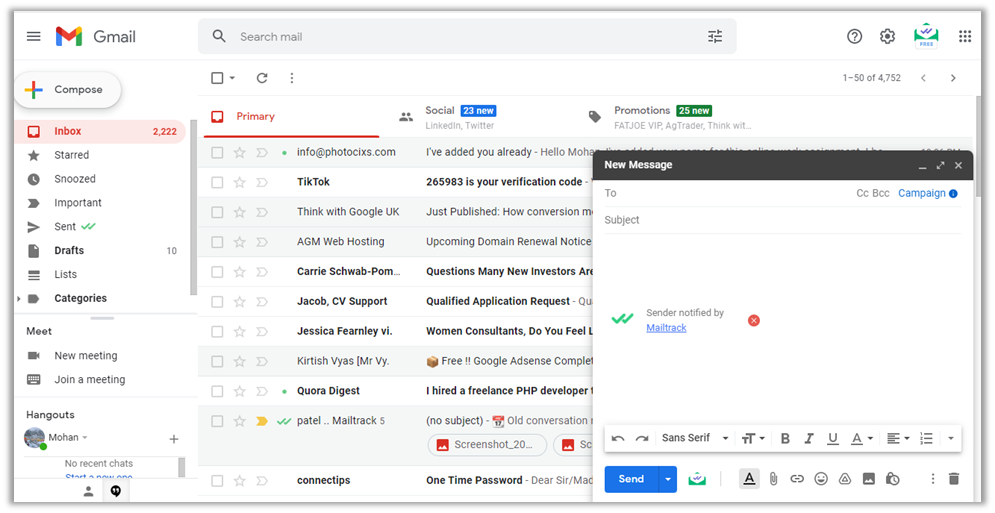The image size is (995, 513).
Task: Attach files with the paperclip icon
Action: tap(773, 479)
